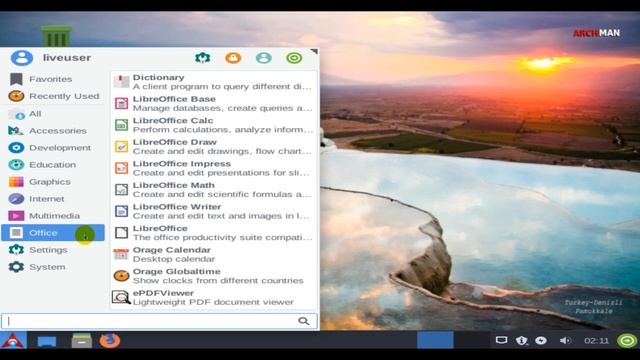Screen dimensions: 640x360
Task: Launch Orage Globaltime clocks
Action: (x=213, y=276)
